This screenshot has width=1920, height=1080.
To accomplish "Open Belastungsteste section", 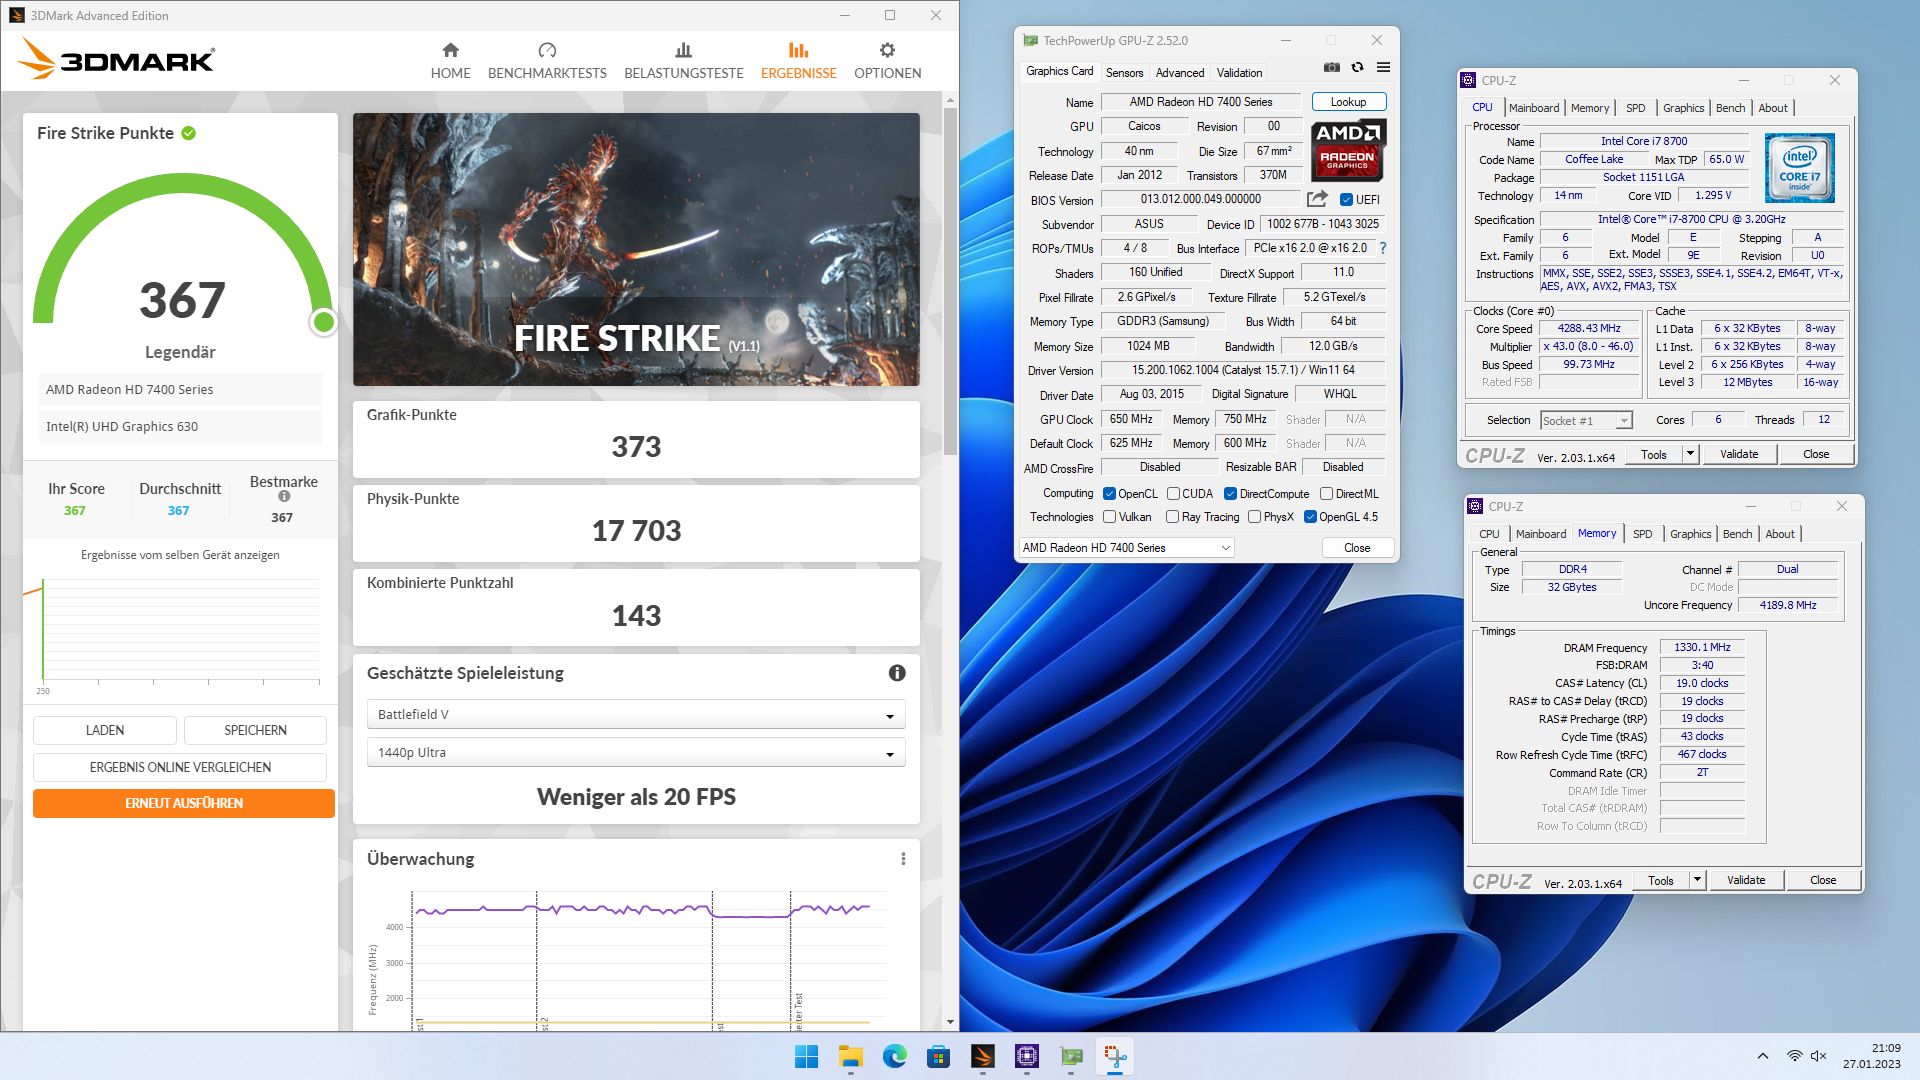I will click(x=684, y=61).
